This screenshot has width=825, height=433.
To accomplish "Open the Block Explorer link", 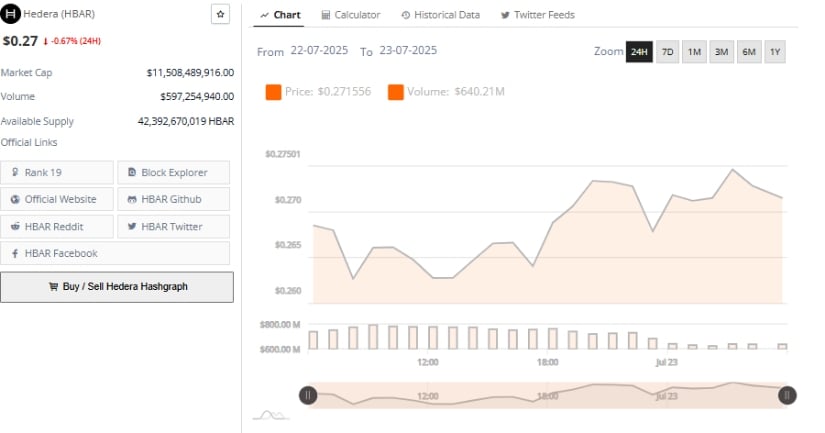I will (174, 172).
